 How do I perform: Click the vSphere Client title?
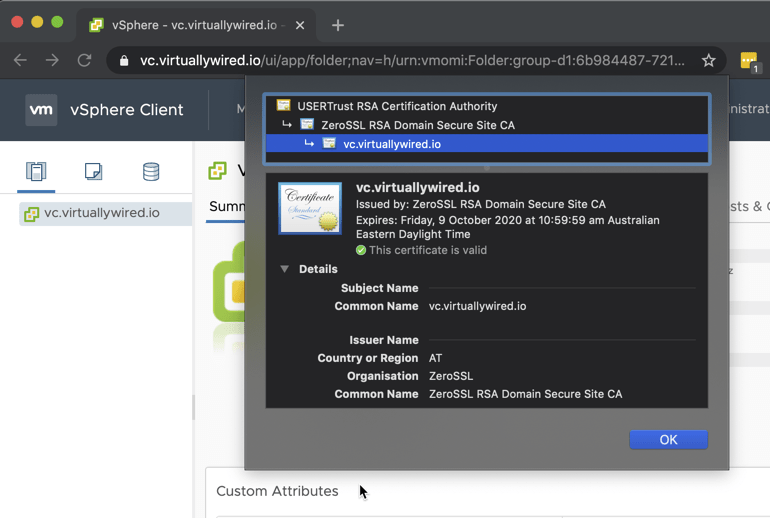(127, 110)
